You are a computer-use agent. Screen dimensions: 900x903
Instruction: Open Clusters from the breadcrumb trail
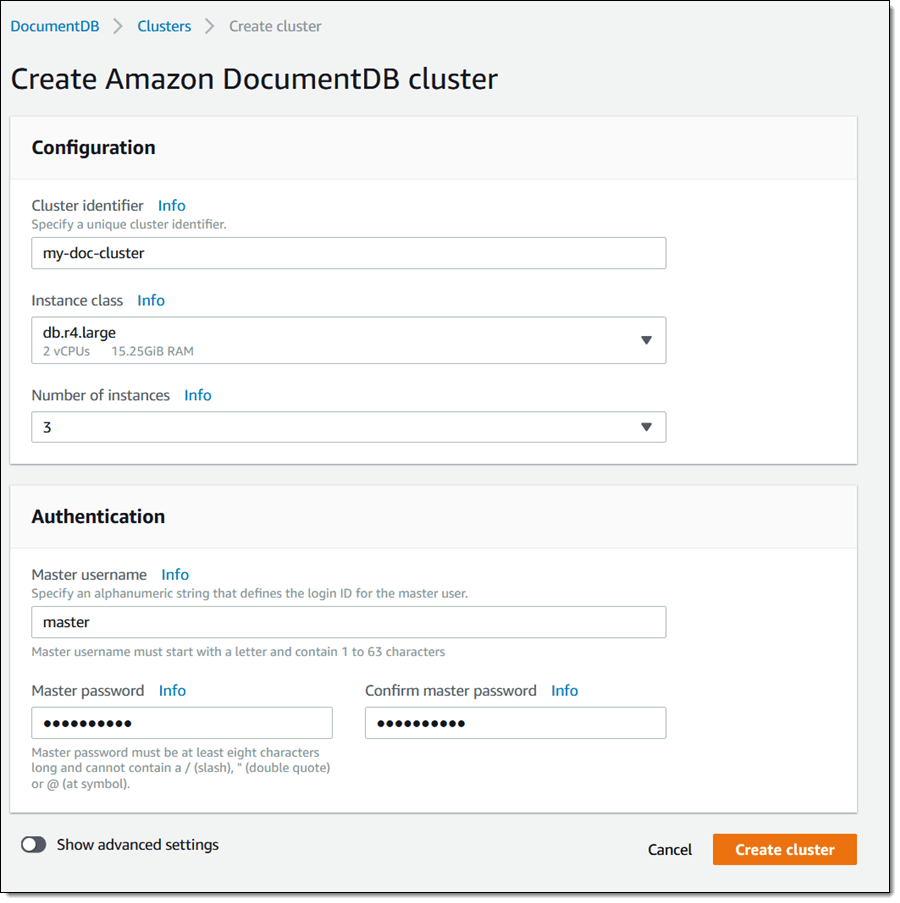[x=164, y=26]
